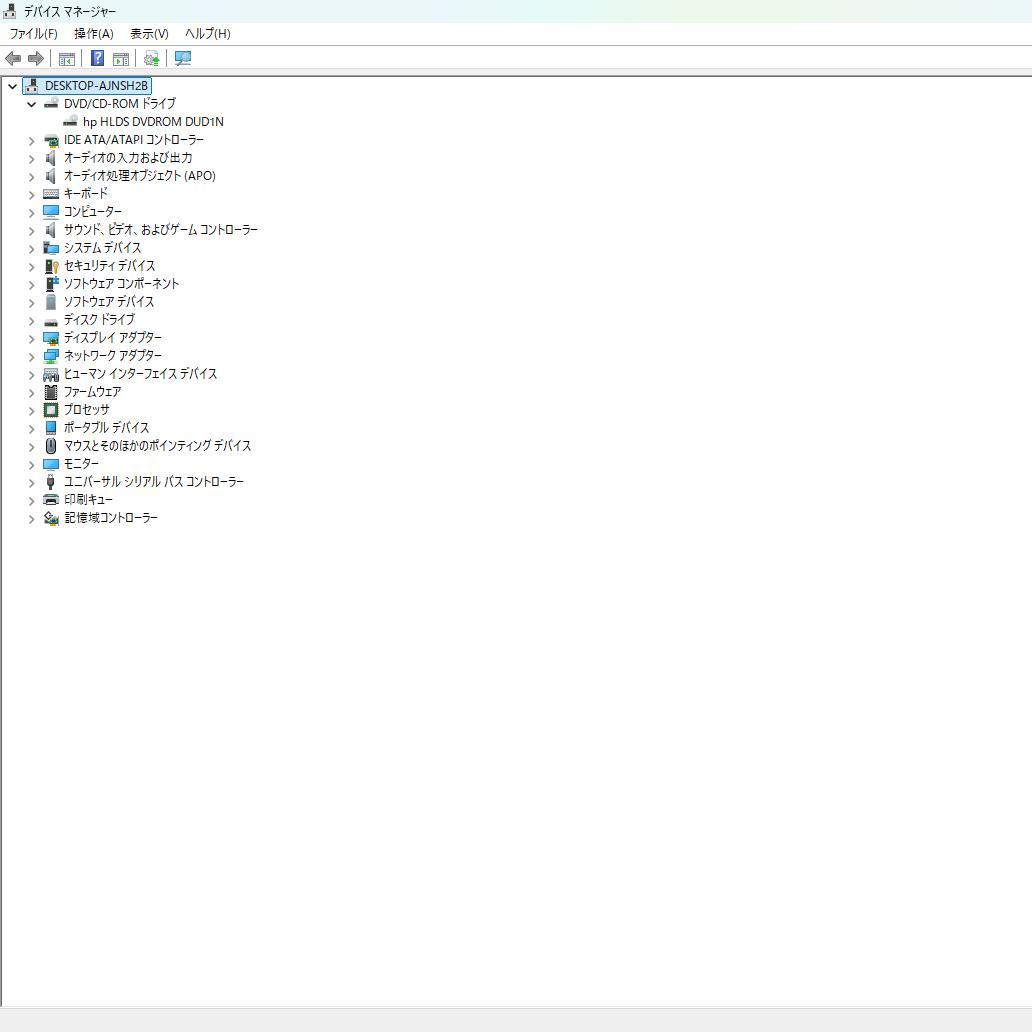This screenshot has width=1032, height=1032.
Task: Open the File menu
Action: [x=32, y=33]
